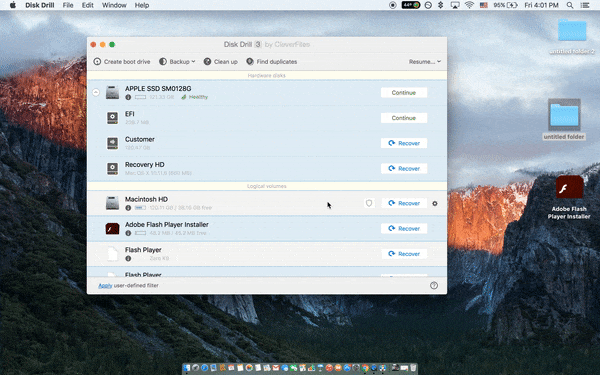Open Spotlight search in menu bar
This screenshot has width=600, height=375.
[x=570, y=5]
